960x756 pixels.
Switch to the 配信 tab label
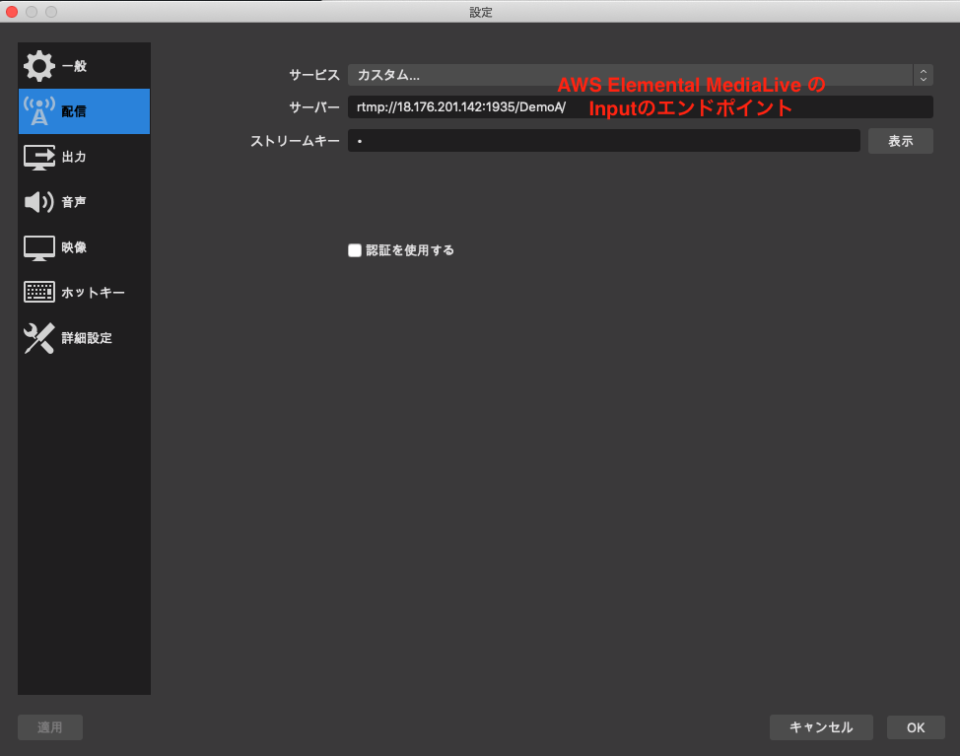click(74, 111)
